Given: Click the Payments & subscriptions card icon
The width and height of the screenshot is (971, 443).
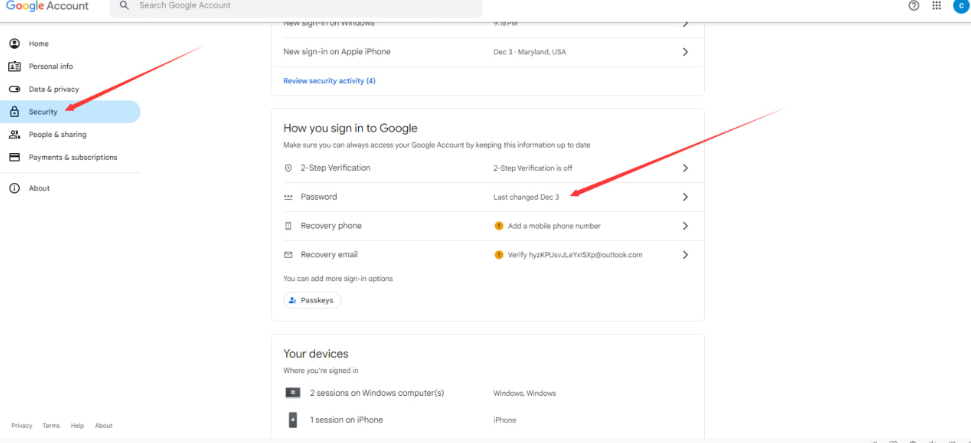Looking at the screenshot, I should (15, 157).
